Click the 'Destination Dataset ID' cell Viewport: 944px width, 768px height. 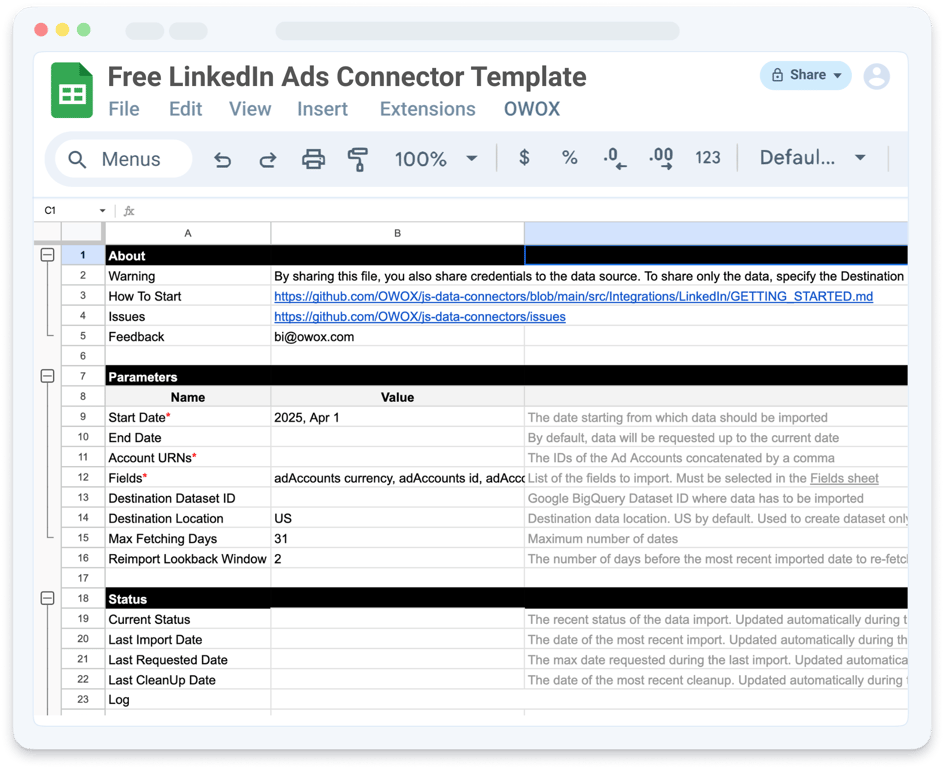pyautogui.click(x=188, y=498)
